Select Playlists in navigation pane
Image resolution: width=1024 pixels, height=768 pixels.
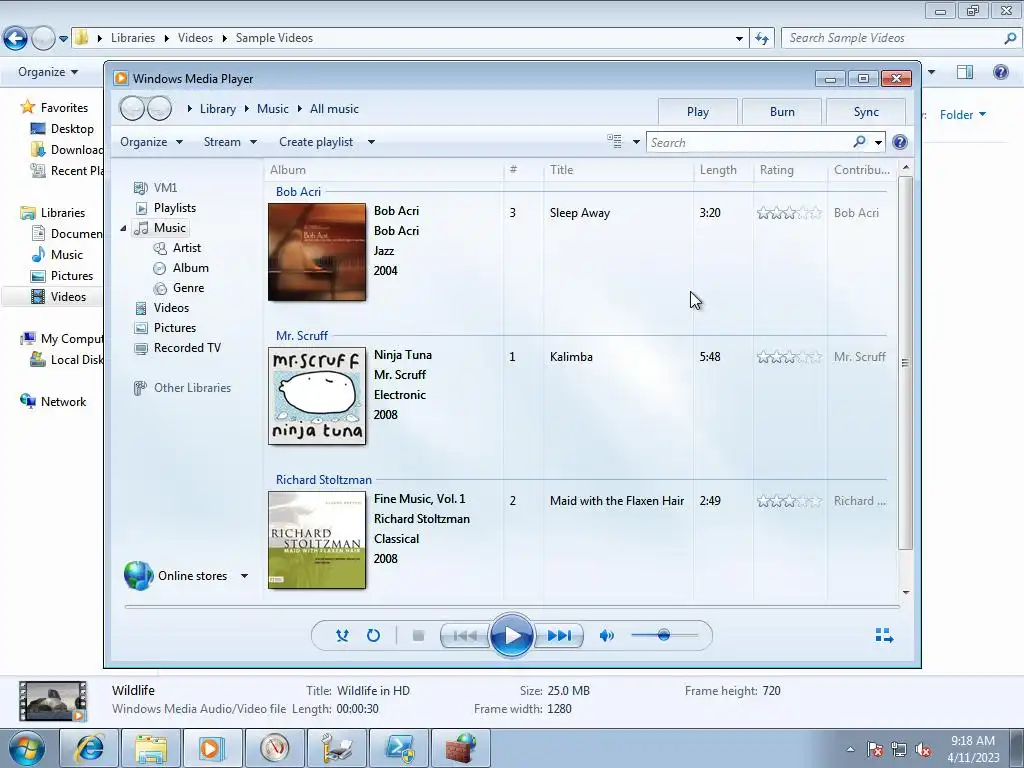pos(165,208)
